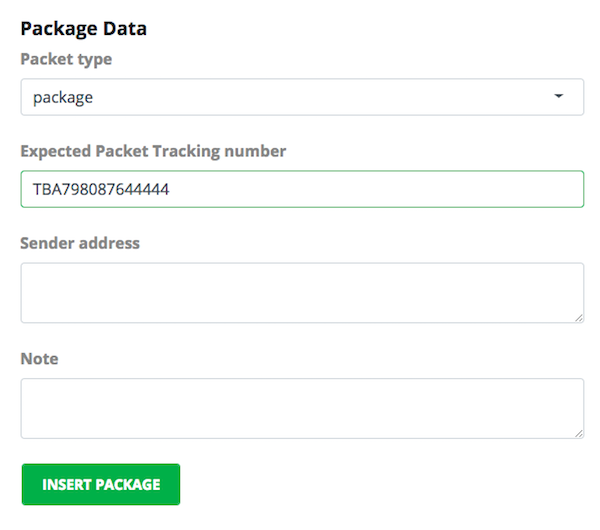This screenshot has height=530, width=600.
Task: Click the 'TBA' prefix in tracking field
Action: pyautogui.click(x=47, y=189)
